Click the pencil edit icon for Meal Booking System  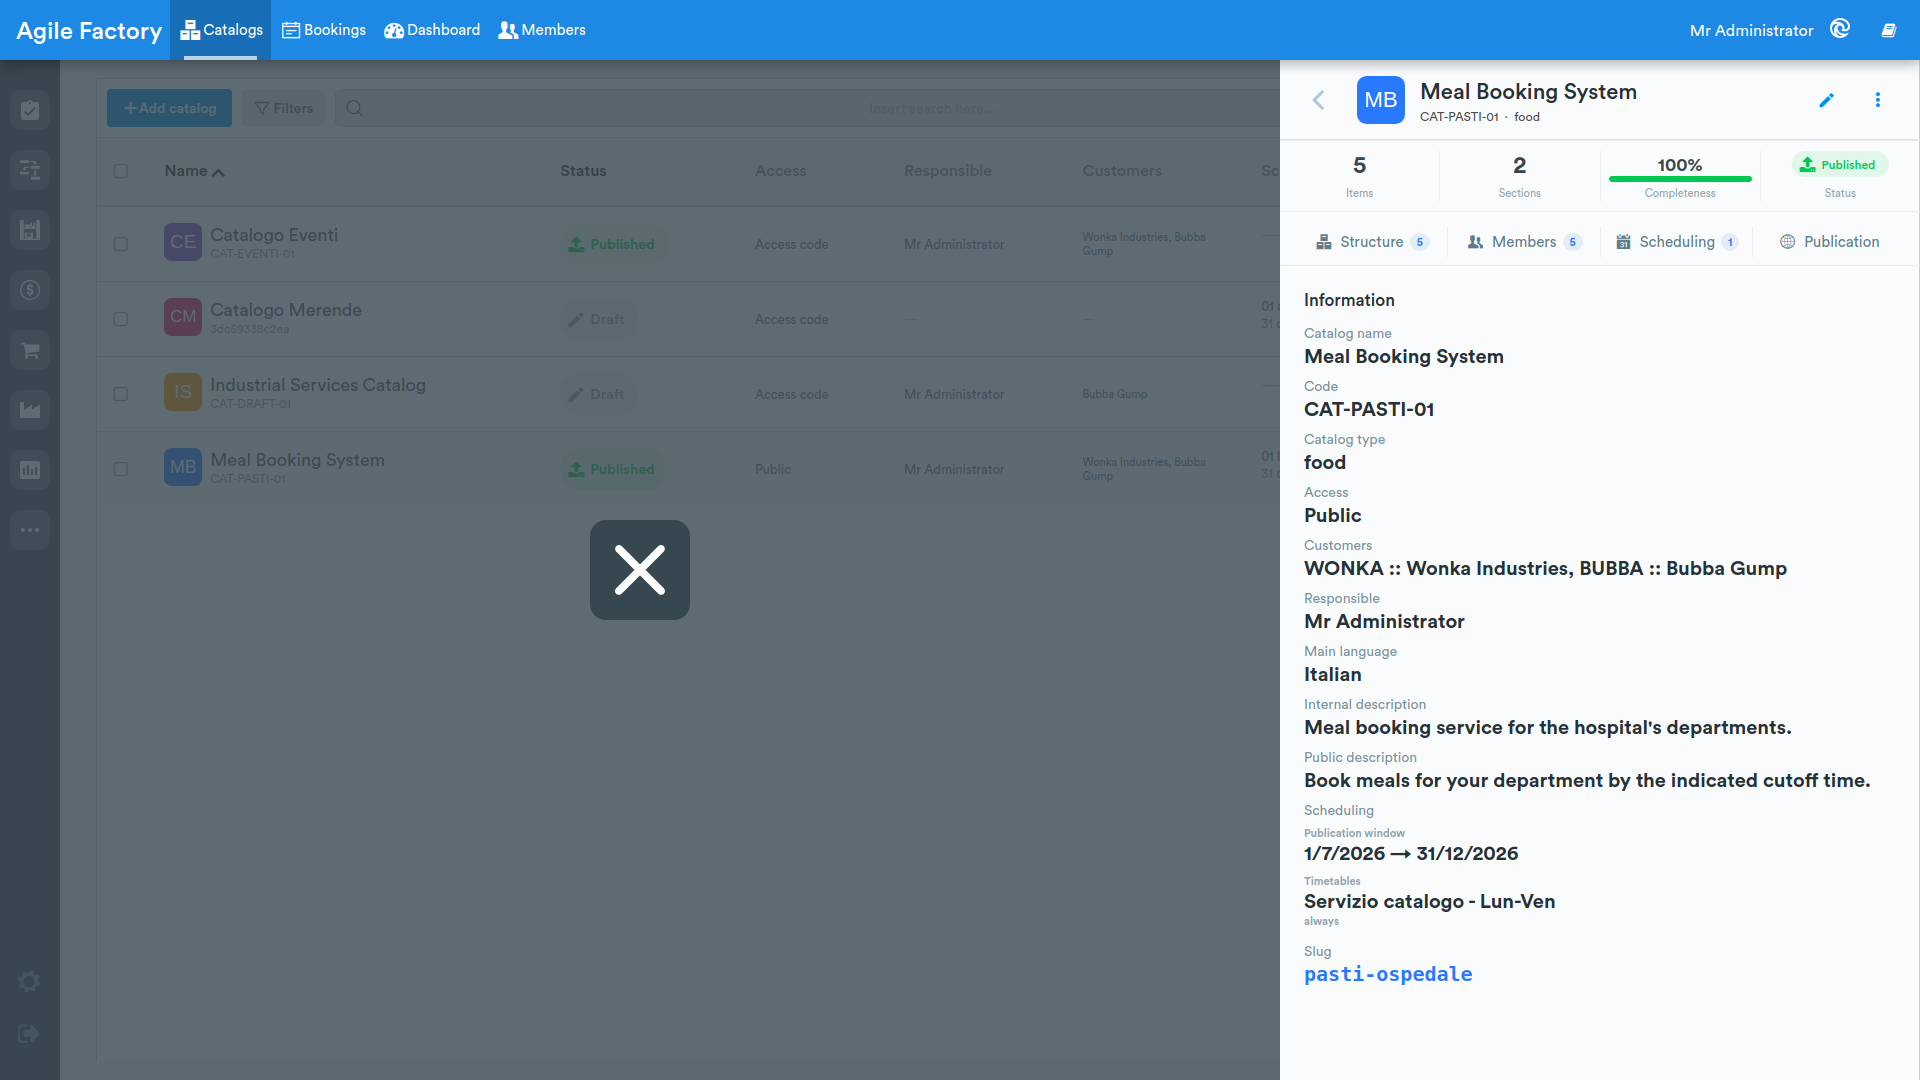coord(1826,100)
